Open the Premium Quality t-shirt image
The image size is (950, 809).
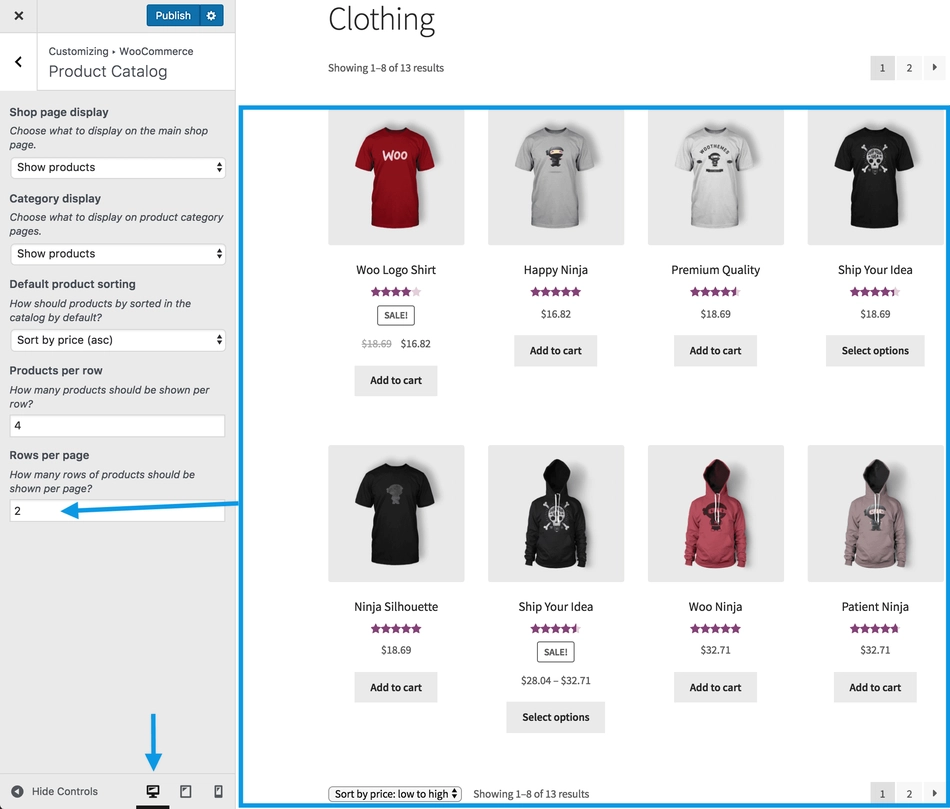coord(716,177)
